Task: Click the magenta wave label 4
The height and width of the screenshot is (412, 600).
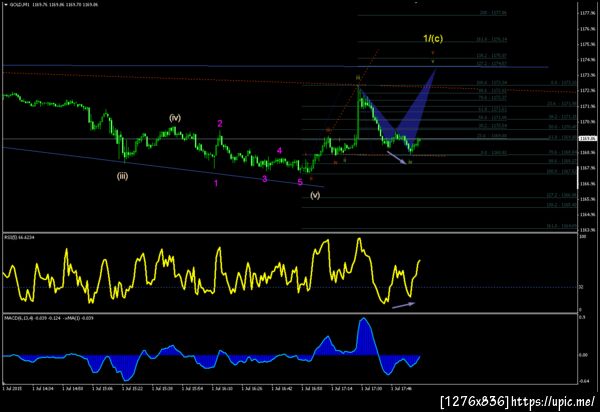Action: [279, 151]
